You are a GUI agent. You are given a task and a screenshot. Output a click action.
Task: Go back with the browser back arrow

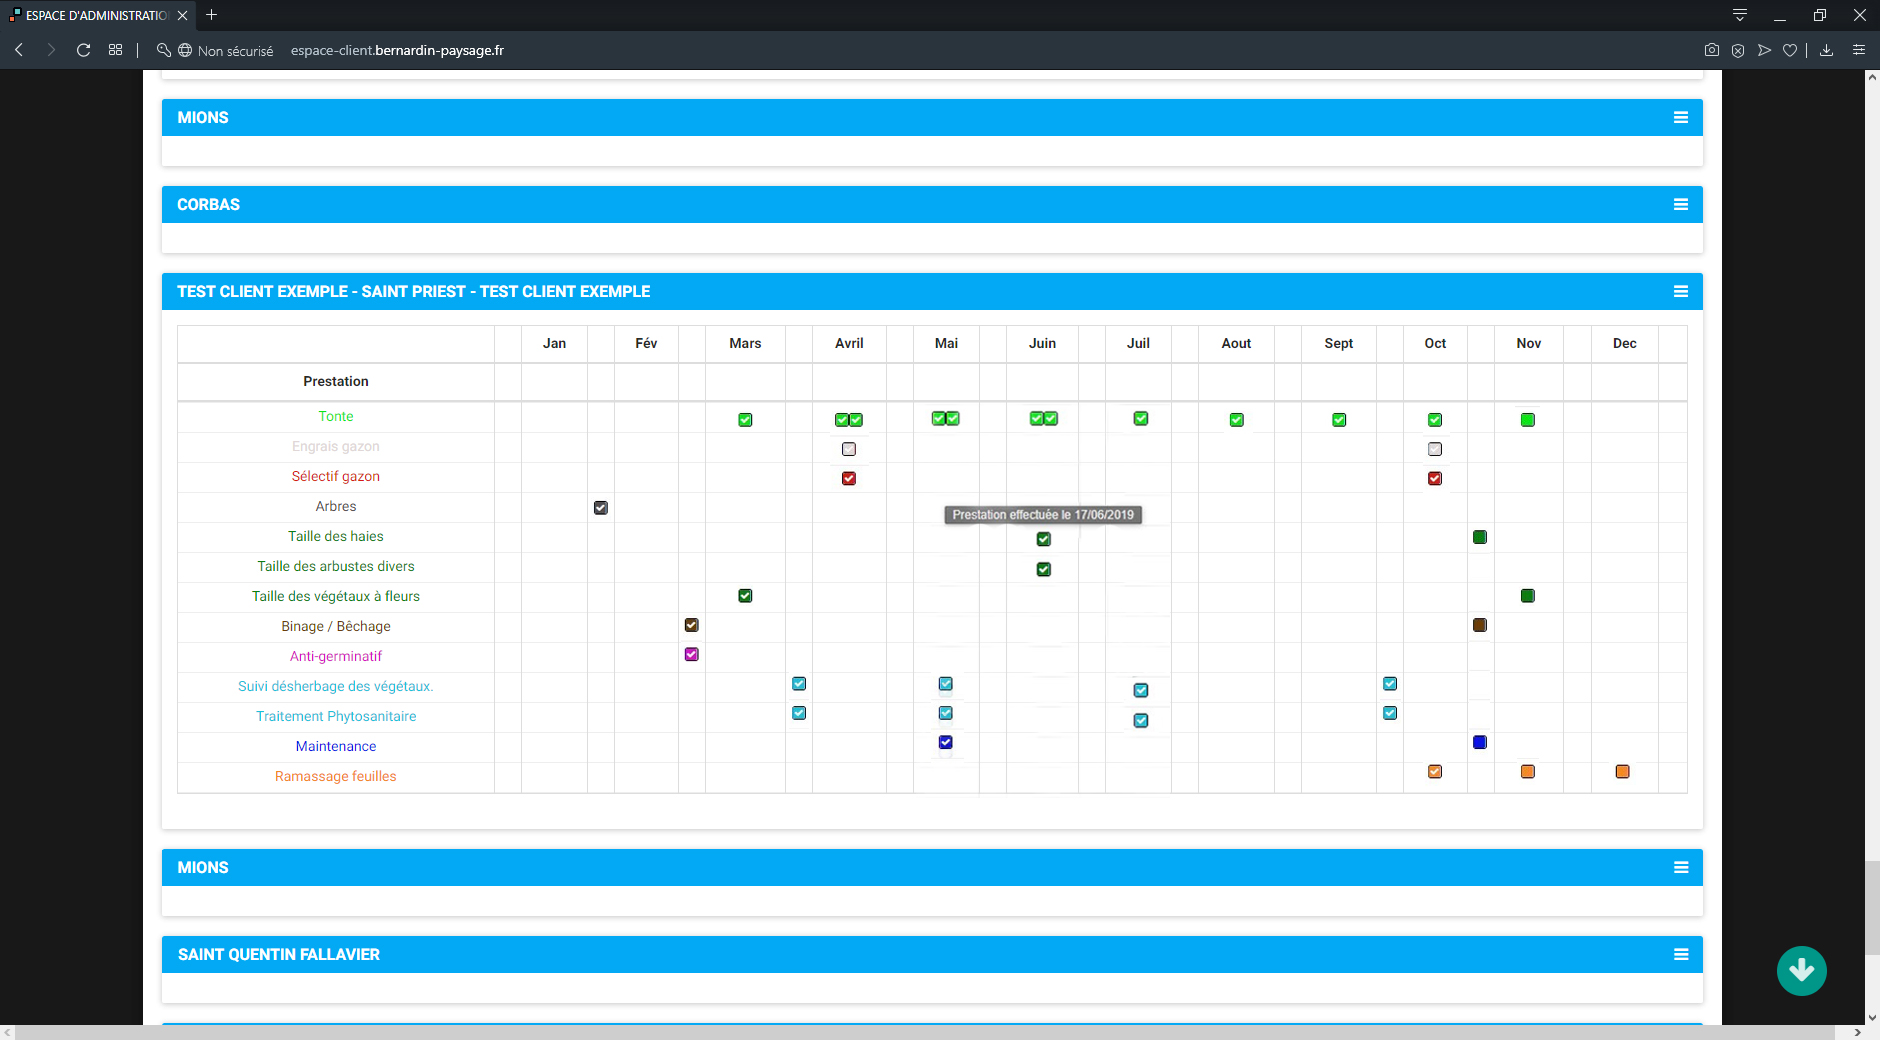tap(19, 50)
